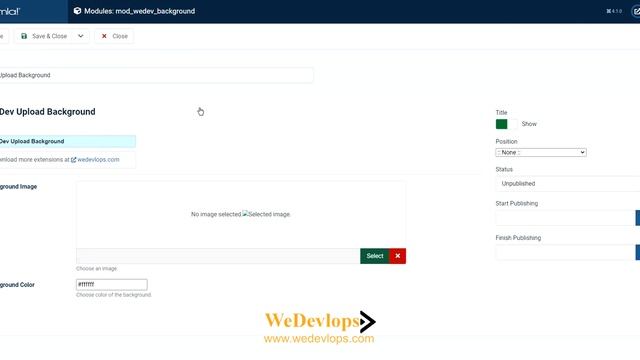This screenshot has width=640, height=360.
Task: Click the 'Choose color of the background.' hint
Action: click(114, 295)
